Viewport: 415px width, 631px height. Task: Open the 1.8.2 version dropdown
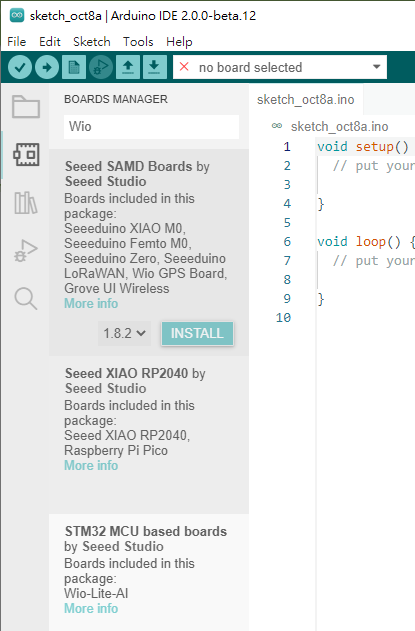[124, 333]
